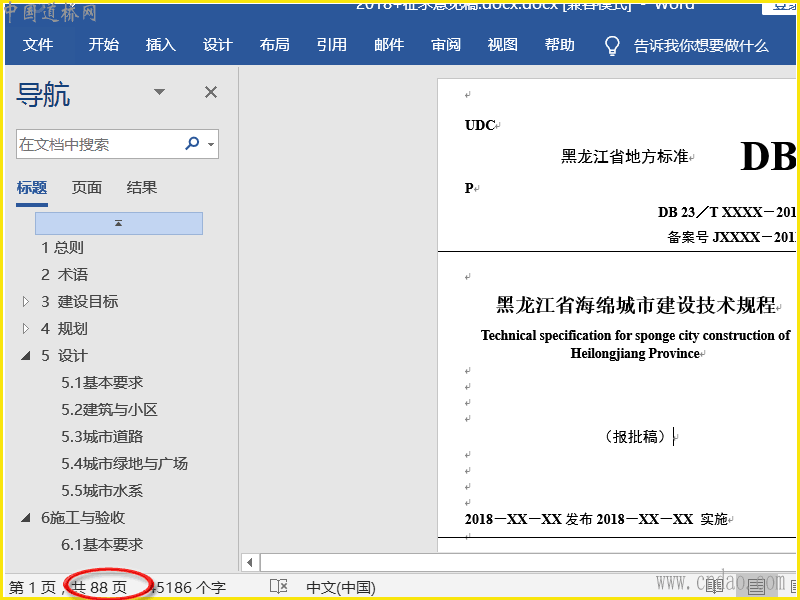800x600 pixels.
Task: Click the Heilongjiang Province subtitle line
Action: click(x=635, y=354)
